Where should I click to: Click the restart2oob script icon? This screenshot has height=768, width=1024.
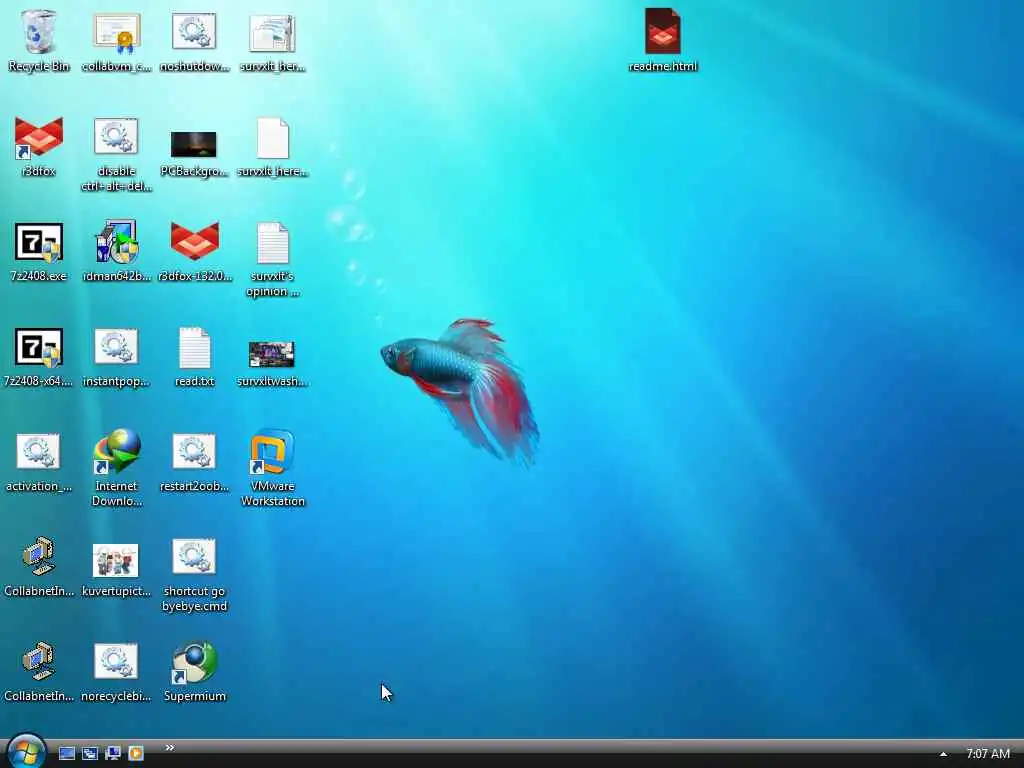[194, 462]
